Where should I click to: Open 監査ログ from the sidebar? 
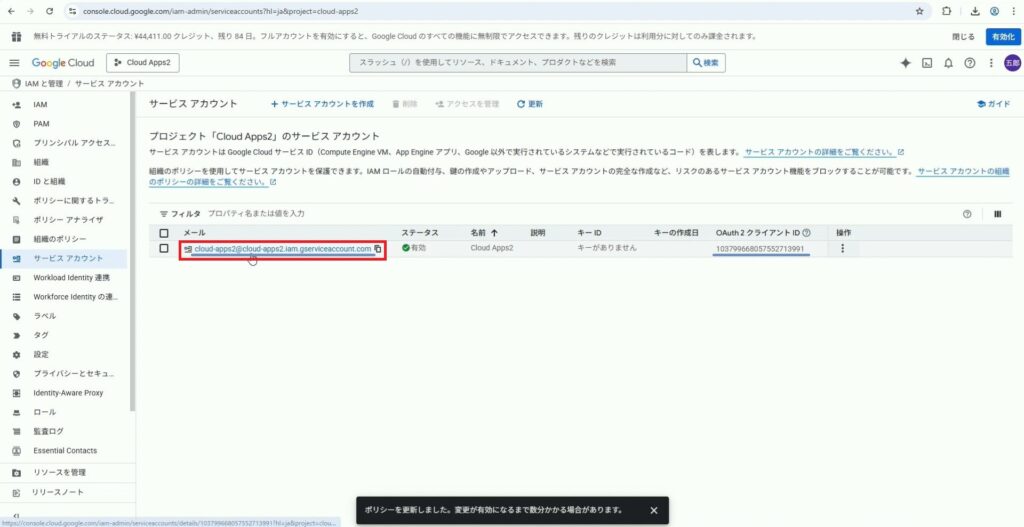point(48,431)
